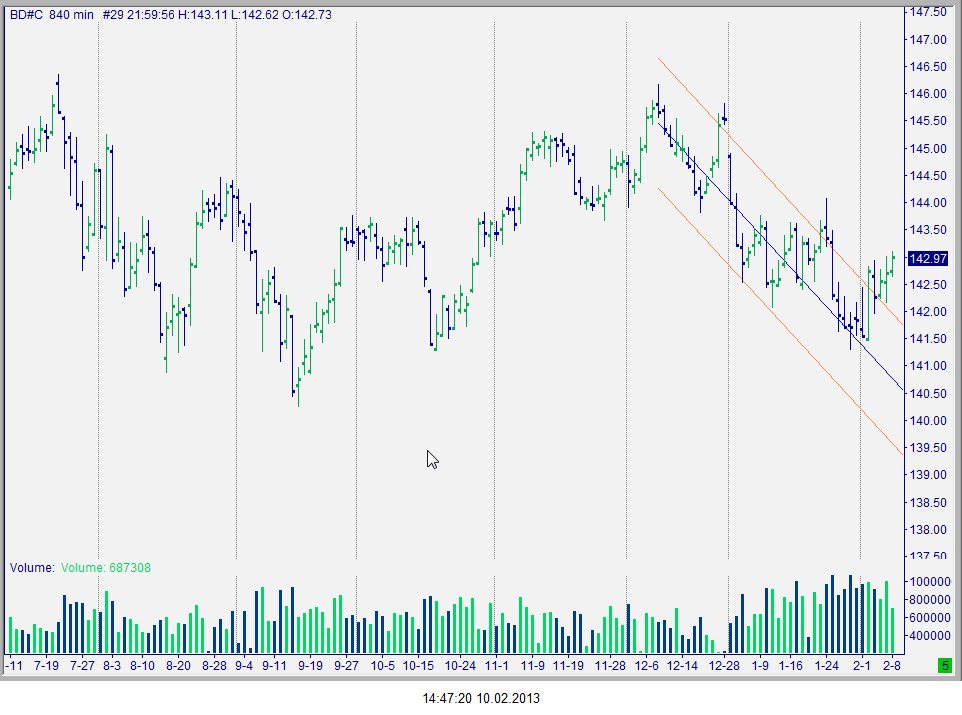Click the 7-19 date axis label

tap(47, 665)
